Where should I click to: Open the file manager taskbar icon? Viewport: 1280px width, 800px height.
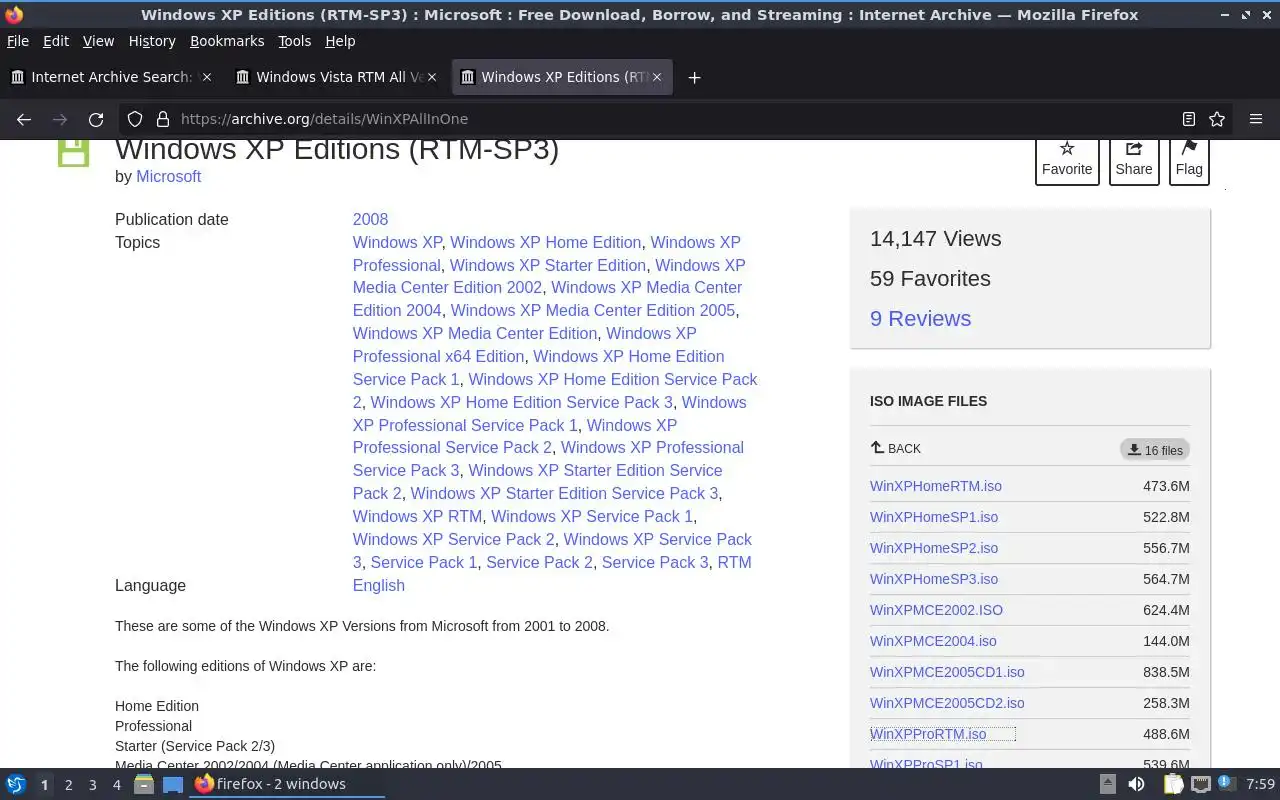pos(144,784)
